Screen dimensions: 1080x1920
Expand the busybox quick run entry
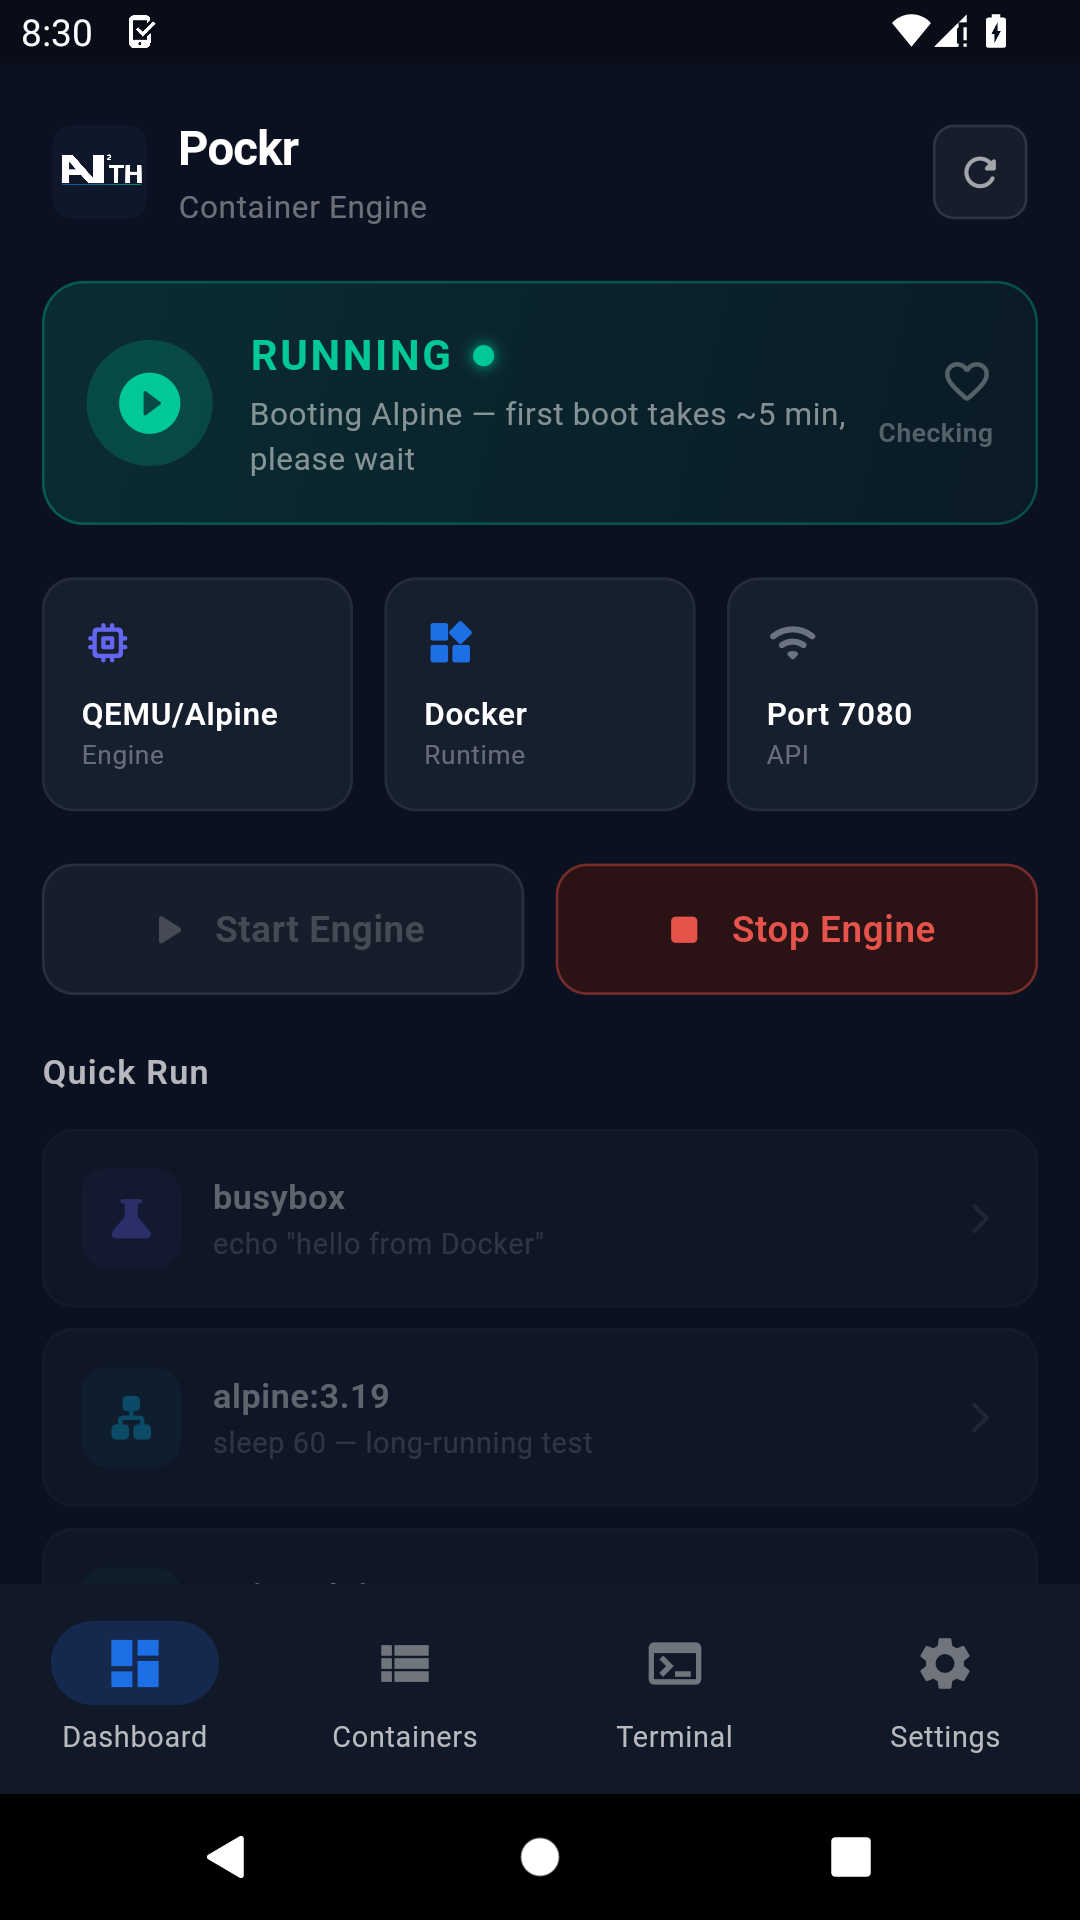click(540, 1218)
